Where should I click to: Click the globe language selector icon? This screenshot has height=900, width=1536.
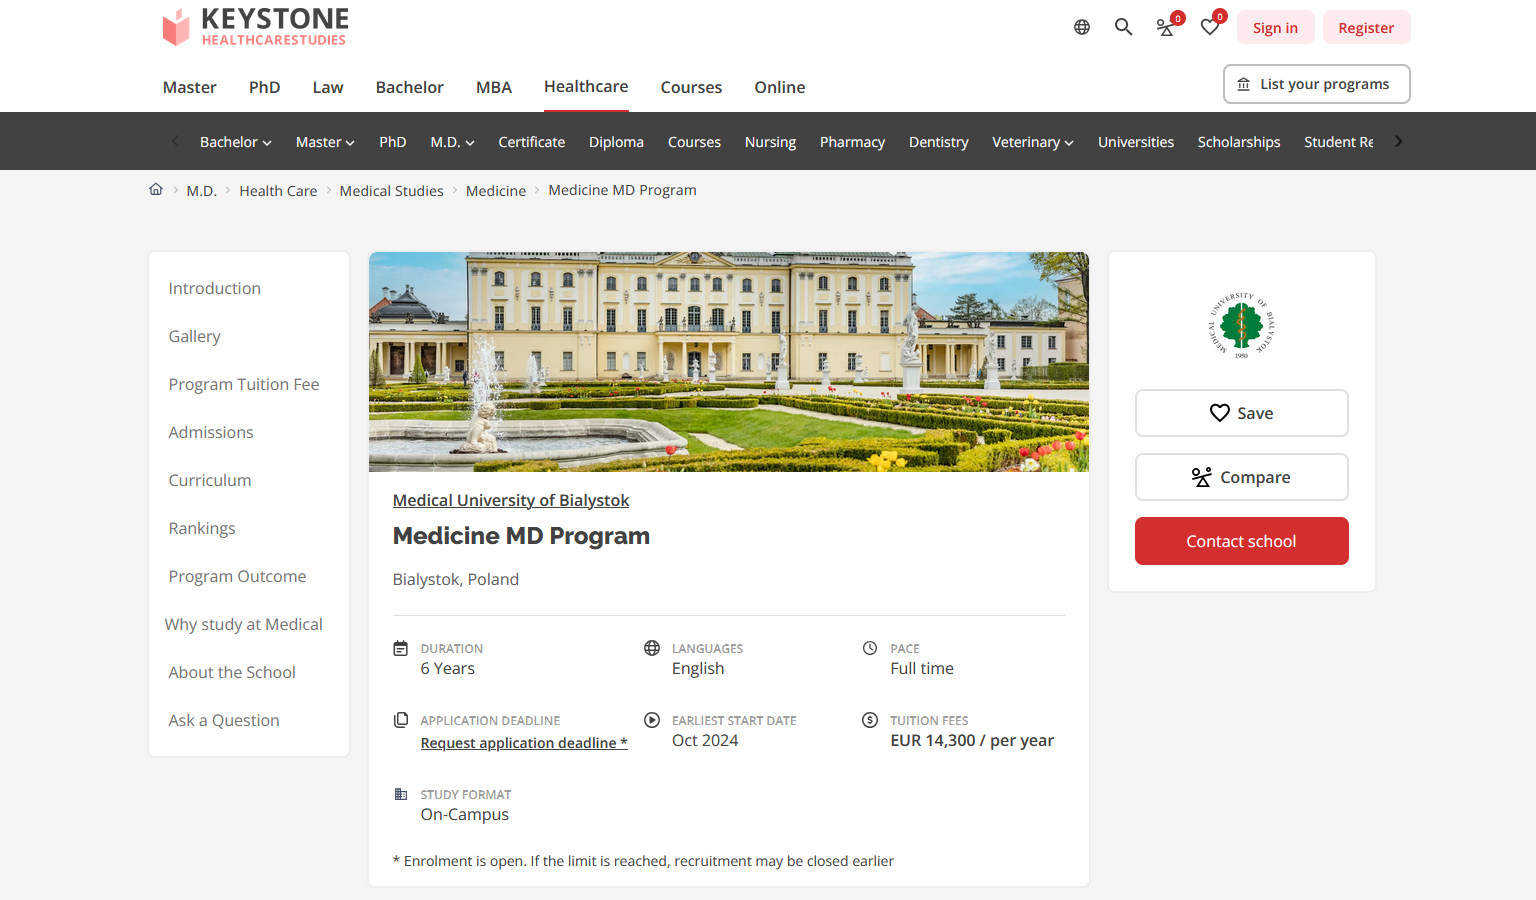1082,27
